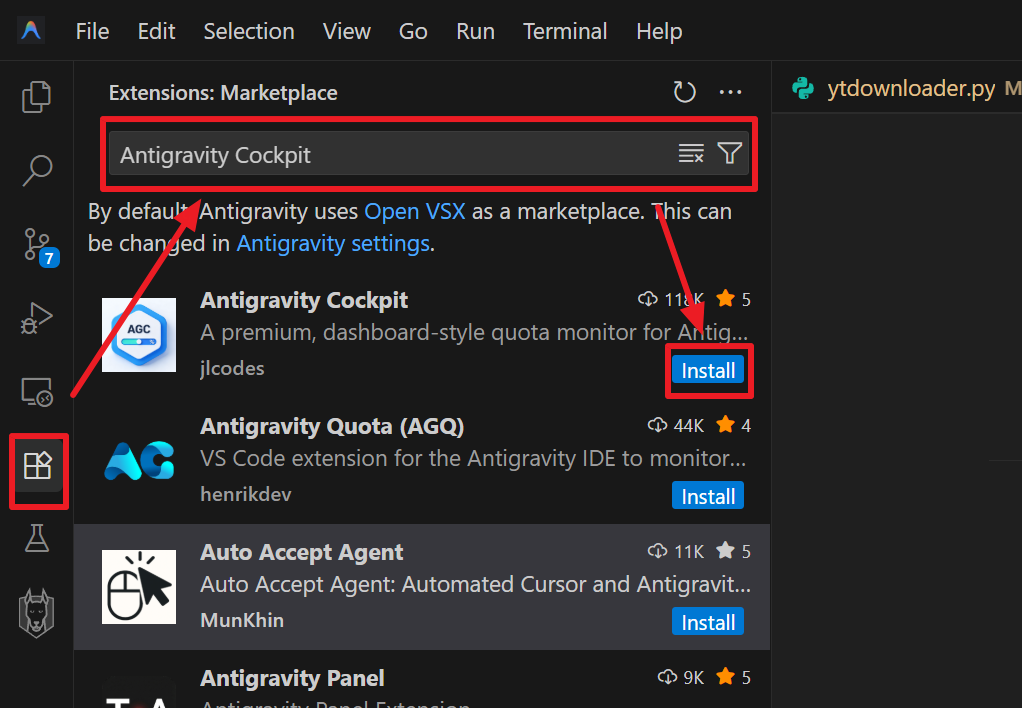
Task: Open the Open VSX link
Action: 414,211
